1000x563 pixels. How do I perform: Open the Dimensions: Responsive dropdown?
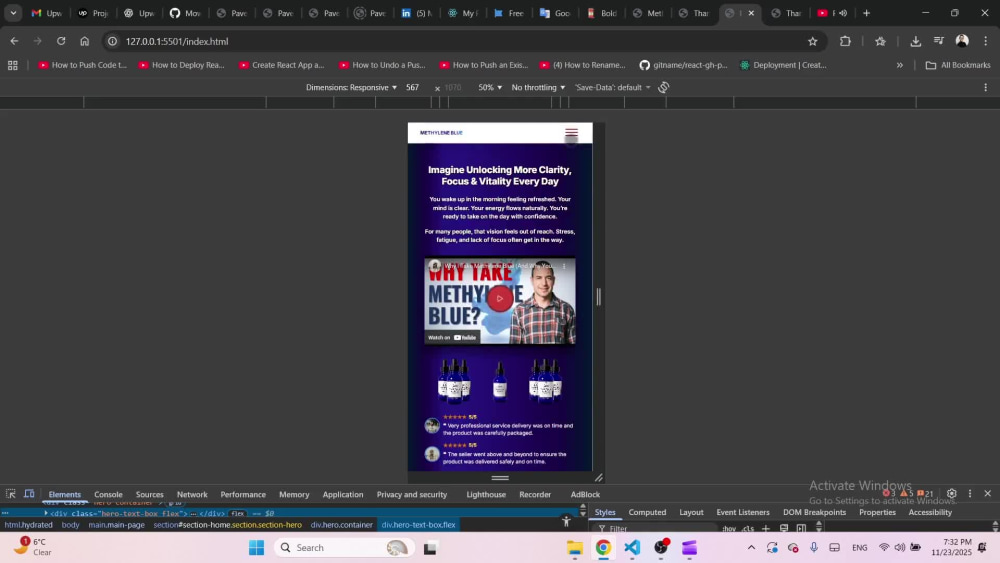click(x=351, y=87)
